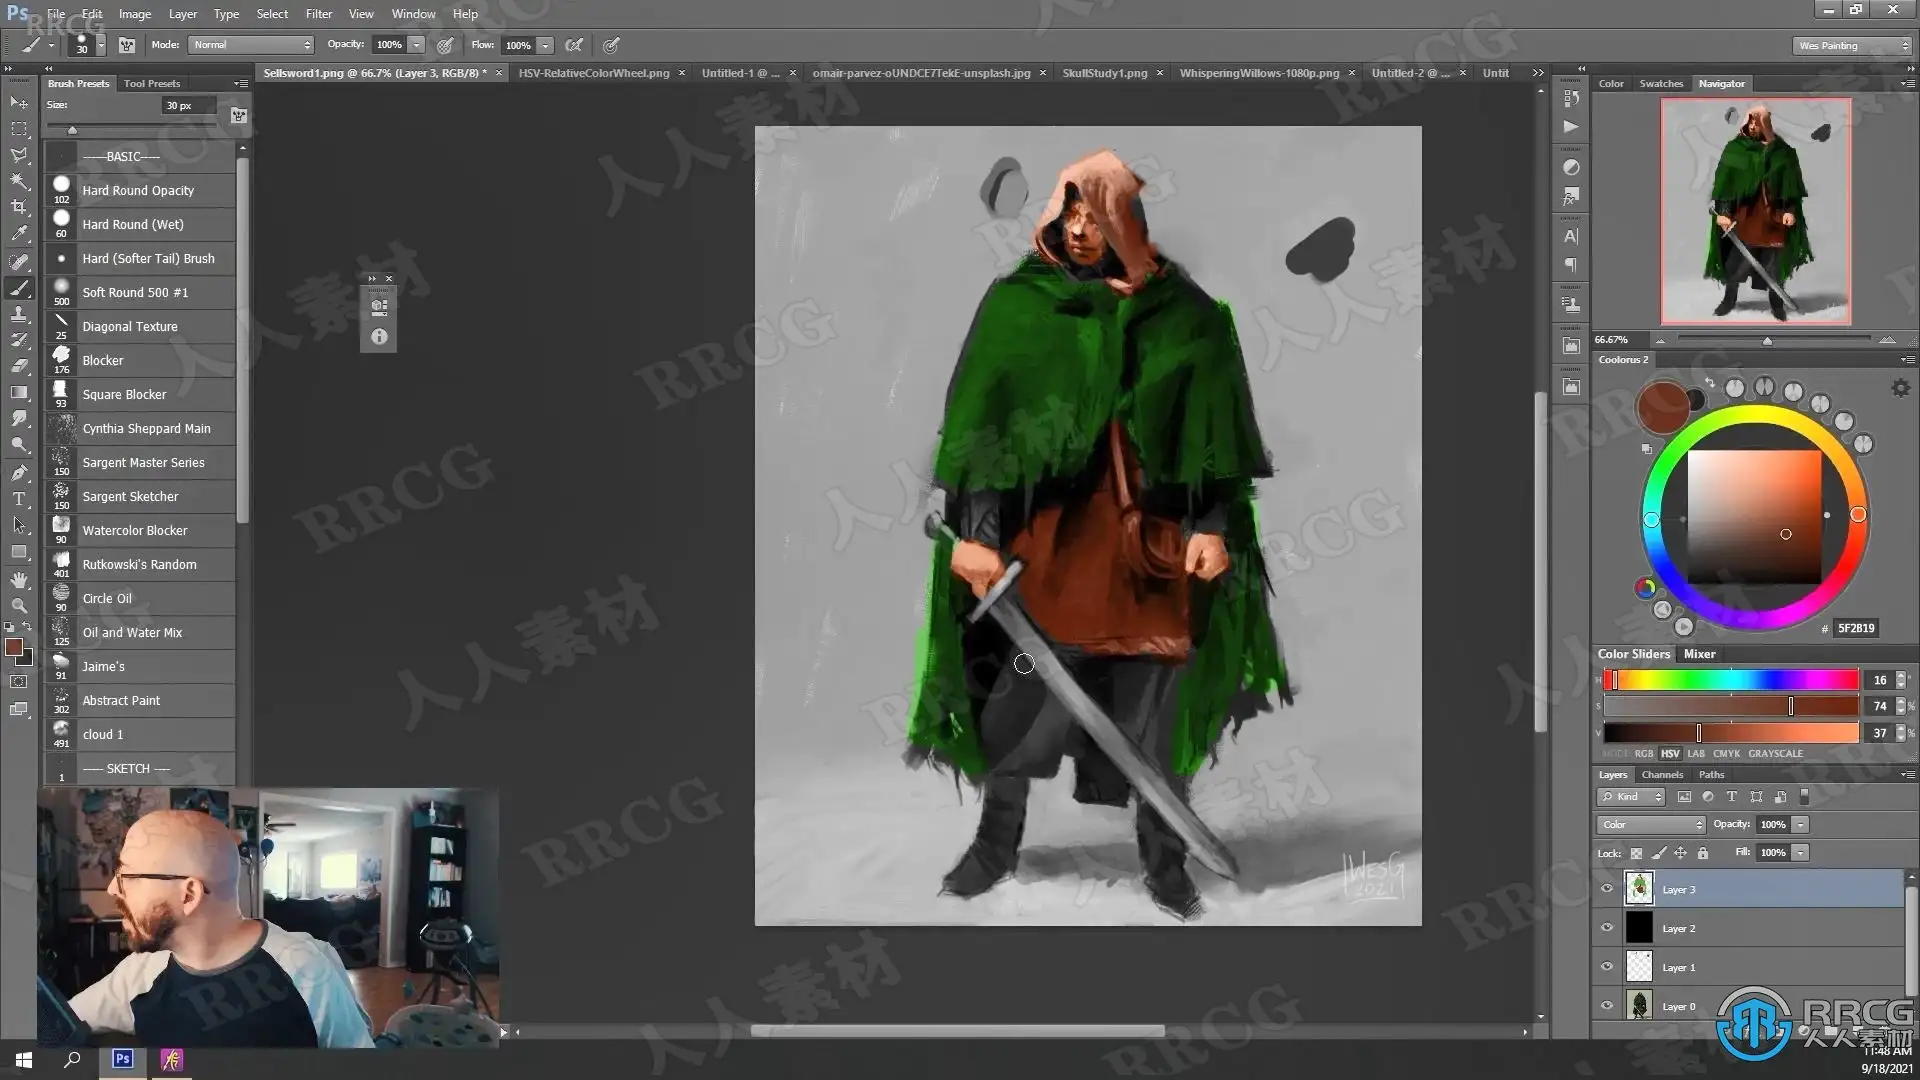Switch to the Swatches panel tab

coord(1660,84)
